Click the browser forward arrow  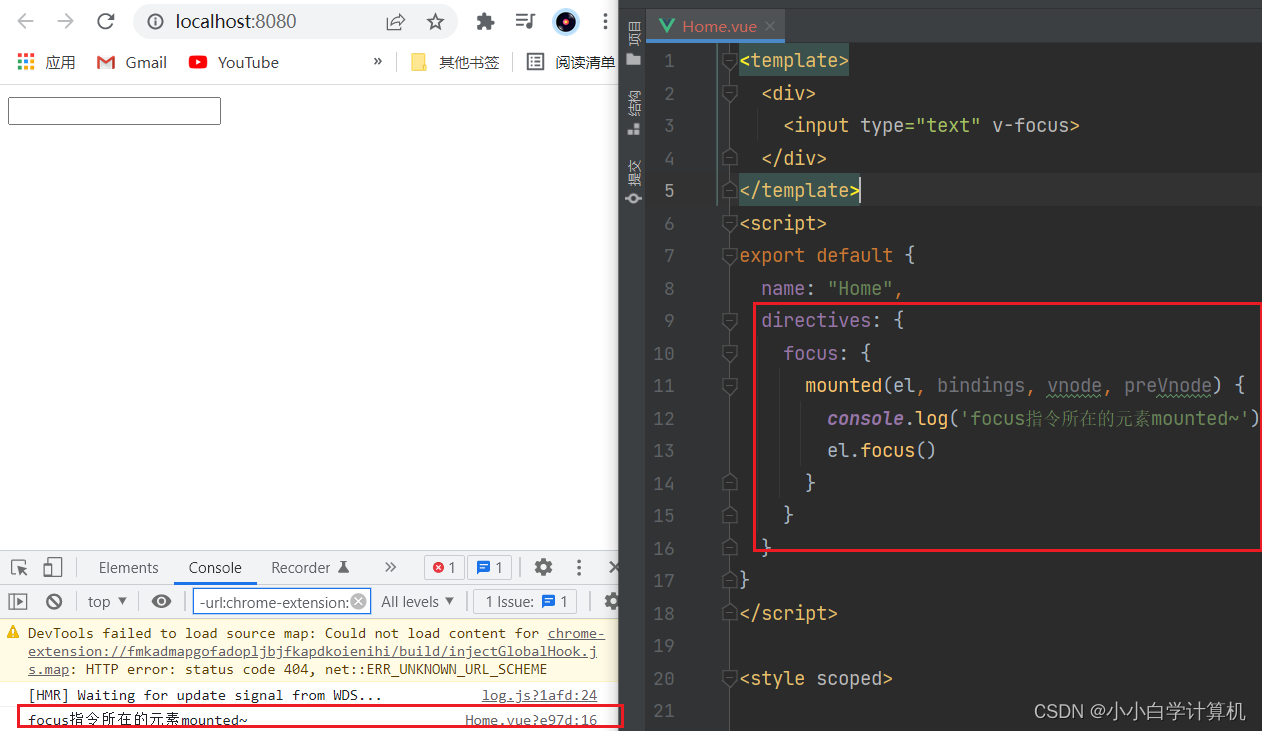pos(65,21)
